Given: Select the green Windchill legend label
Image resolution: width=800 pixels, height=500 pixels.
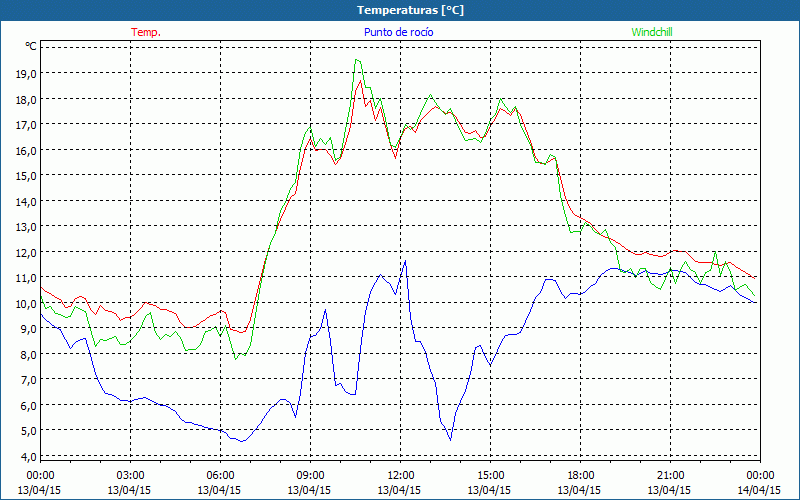Looking at the screenshot, I should (x=652, y=32).
